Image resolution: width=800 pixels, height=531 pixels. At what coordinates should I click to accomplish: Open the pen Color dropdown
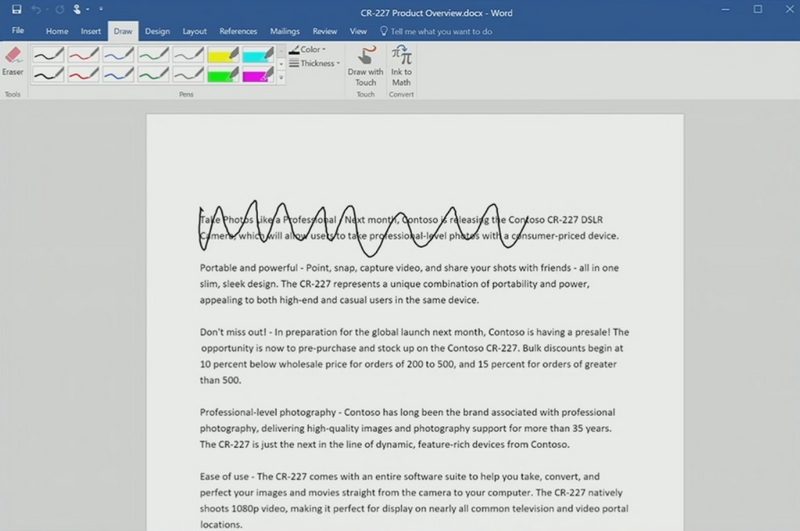[308, 49]
